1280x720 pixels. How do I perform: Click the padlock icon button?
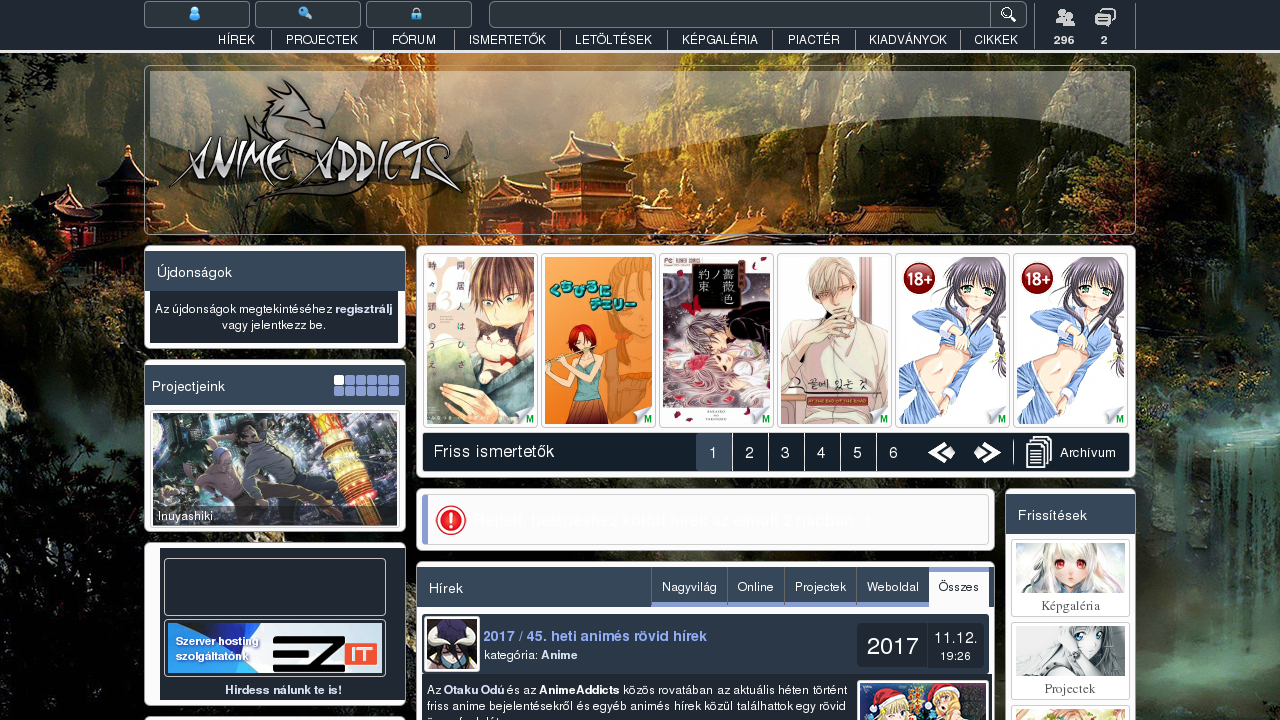point(418,14)
